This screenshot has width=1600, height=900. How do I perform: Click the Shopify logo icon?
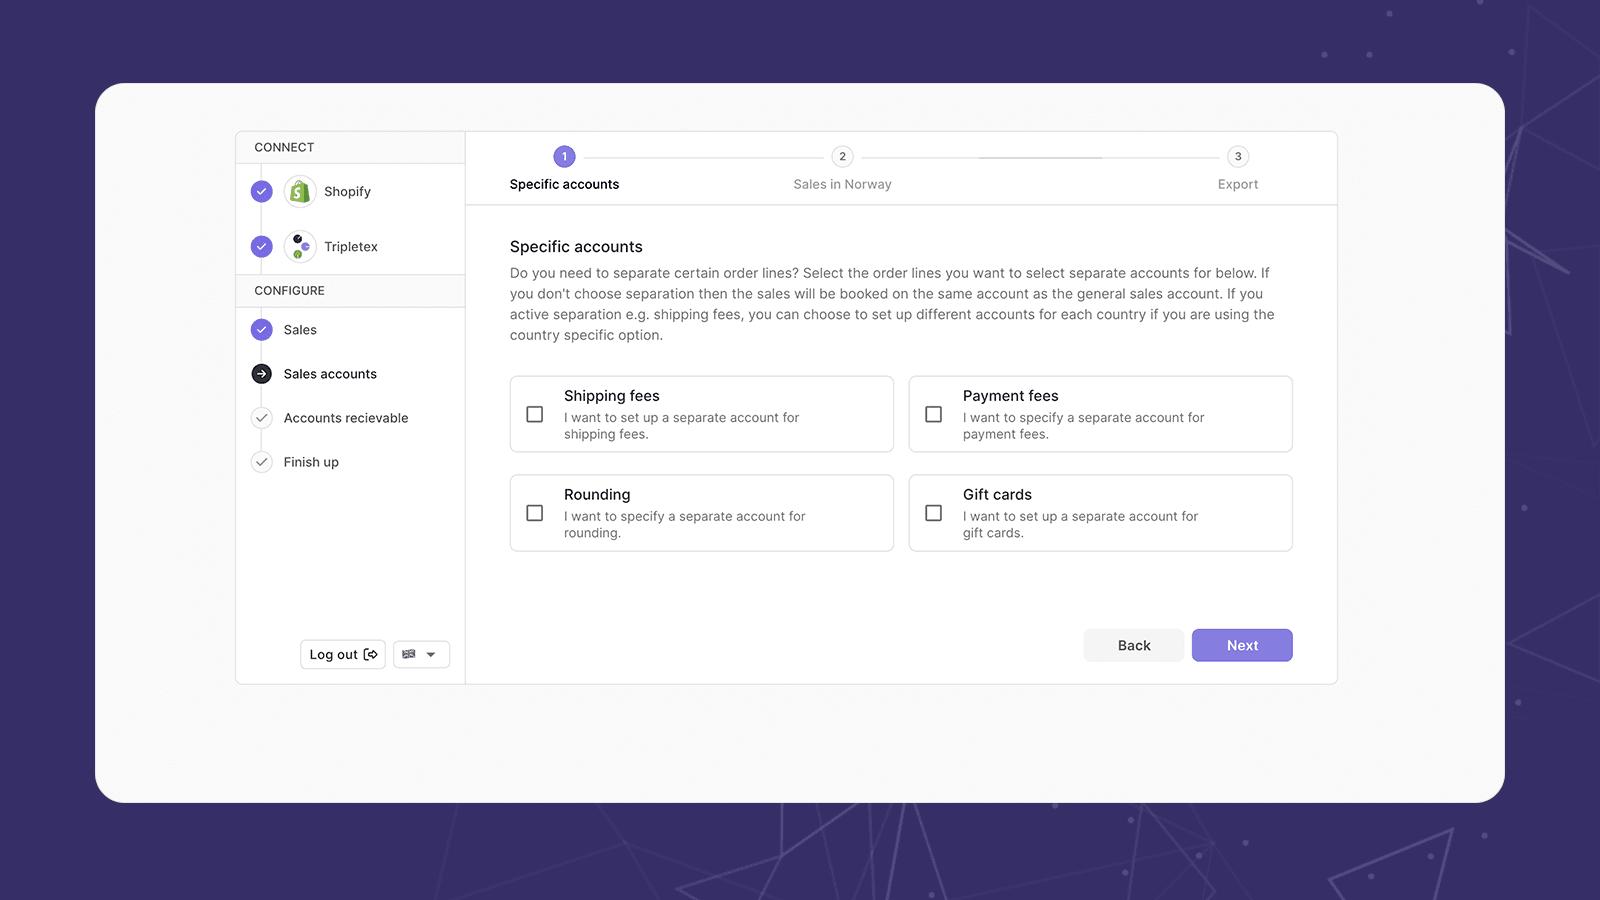coord(300,192)
